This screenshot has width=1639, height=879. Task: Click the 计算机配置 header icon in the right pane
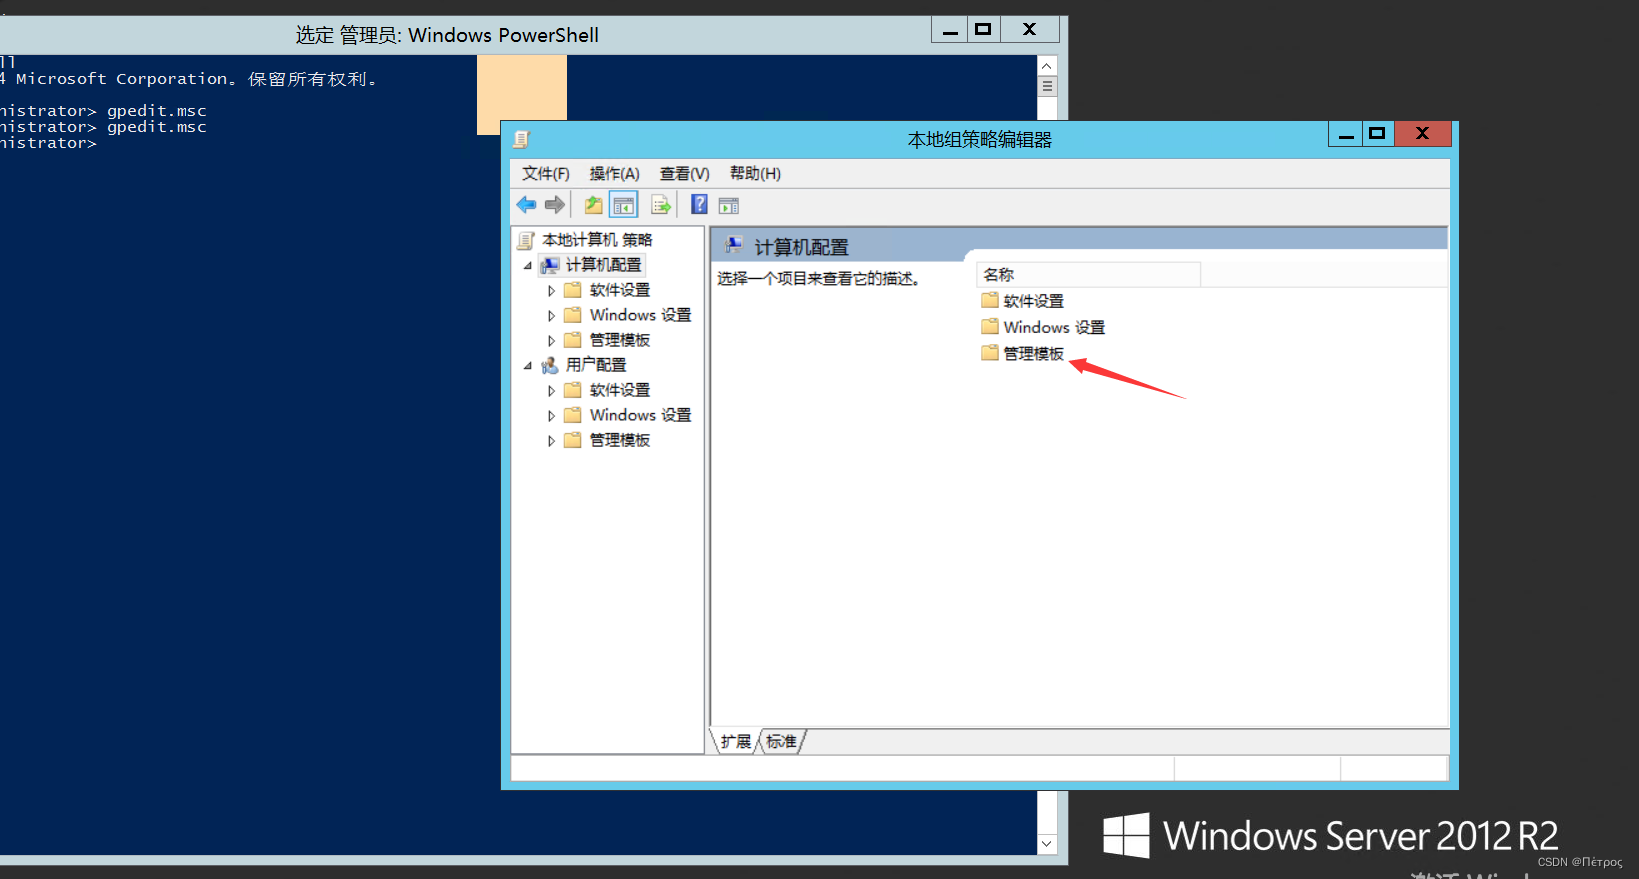pos(734,245)
